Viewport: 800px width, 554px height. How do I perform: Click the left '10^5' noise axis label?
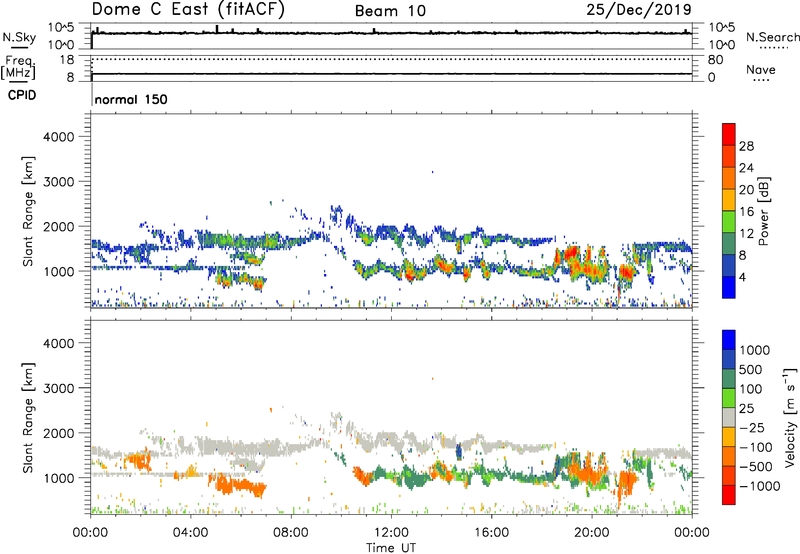(61, 28)
